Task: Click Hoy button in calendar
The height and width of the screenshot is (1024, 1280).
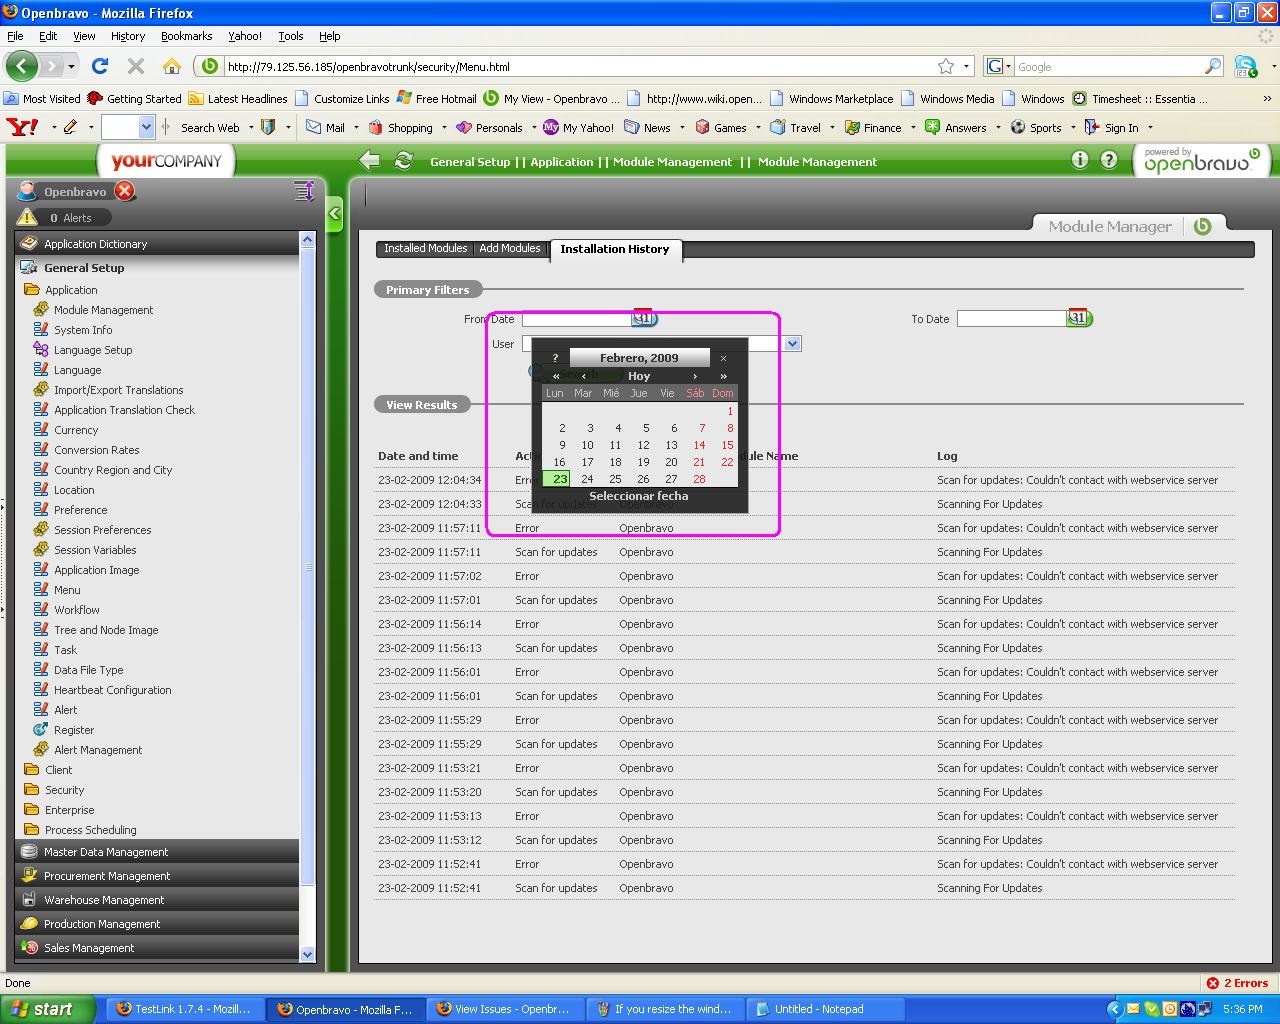Action: 639,376
